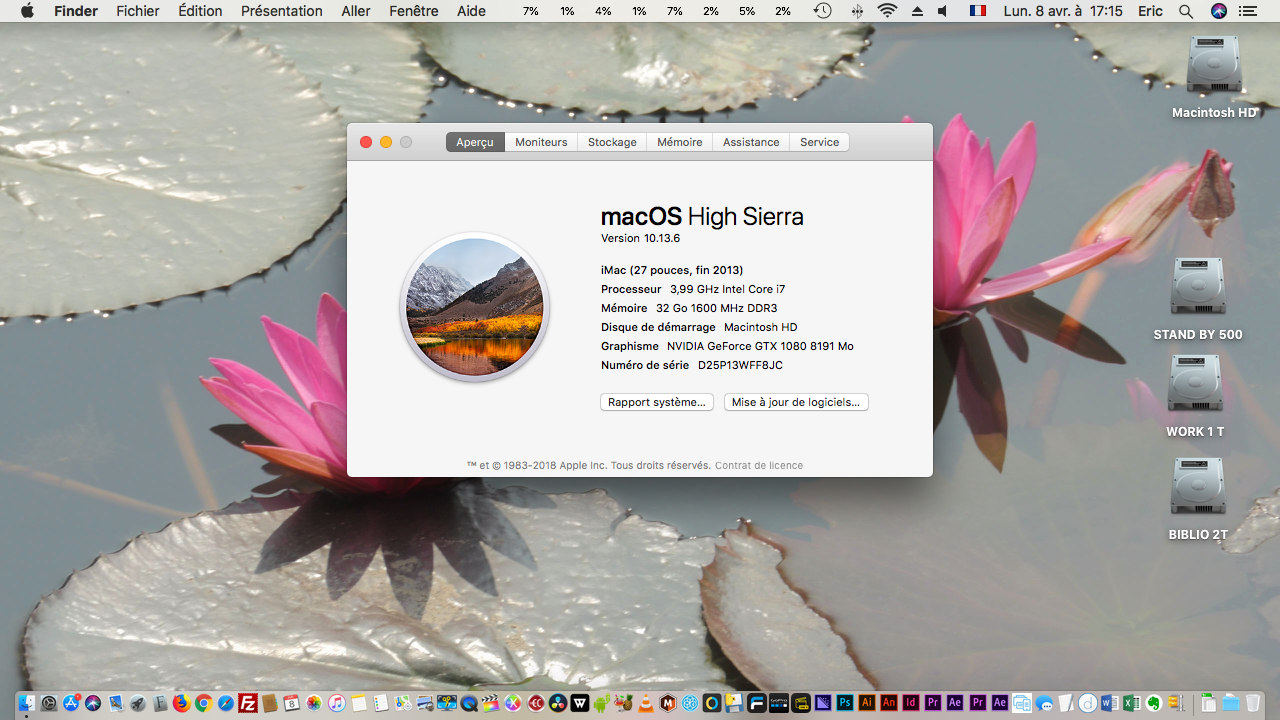Open Reminders in the Dock

point(381,703)
